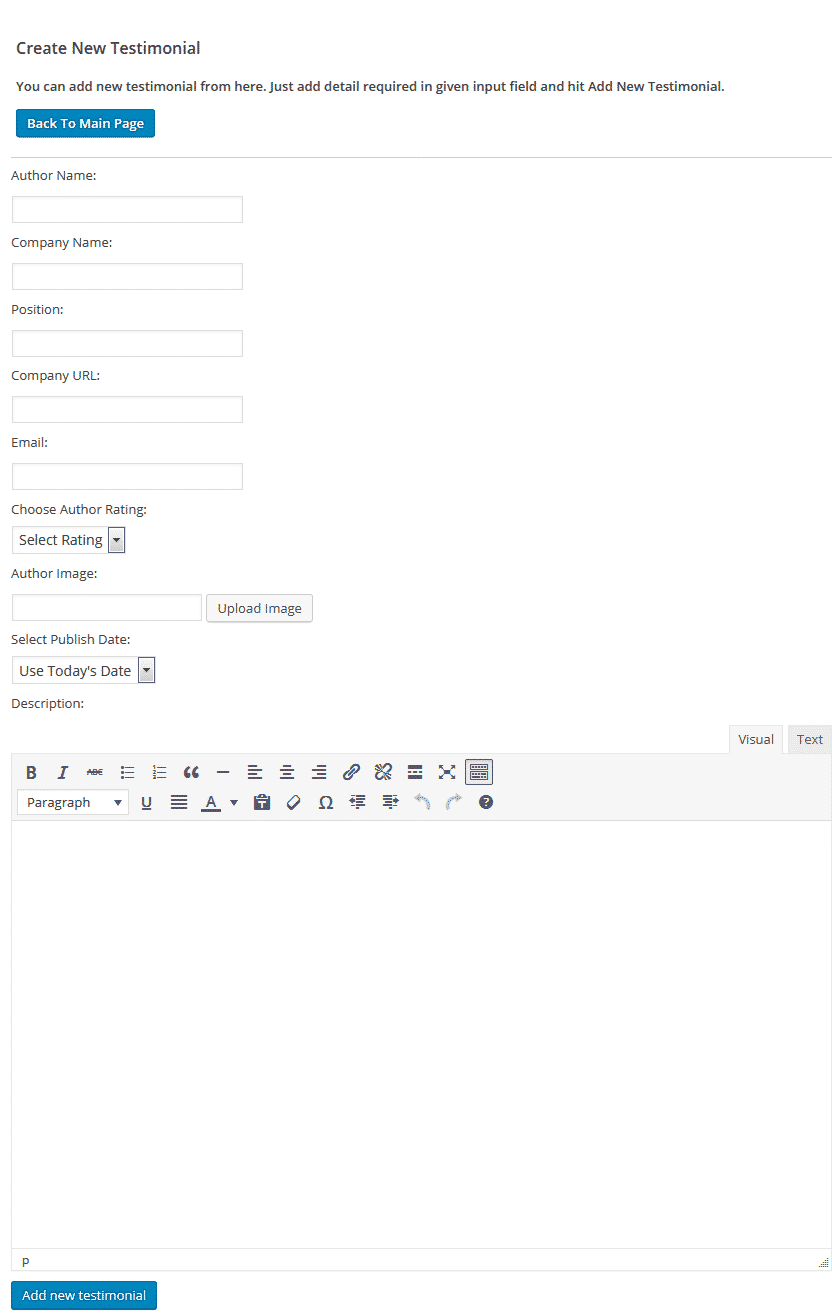This screenshot has height=1313, width=832.
Task: Click the Upload Image button
Action: point(259,608)
